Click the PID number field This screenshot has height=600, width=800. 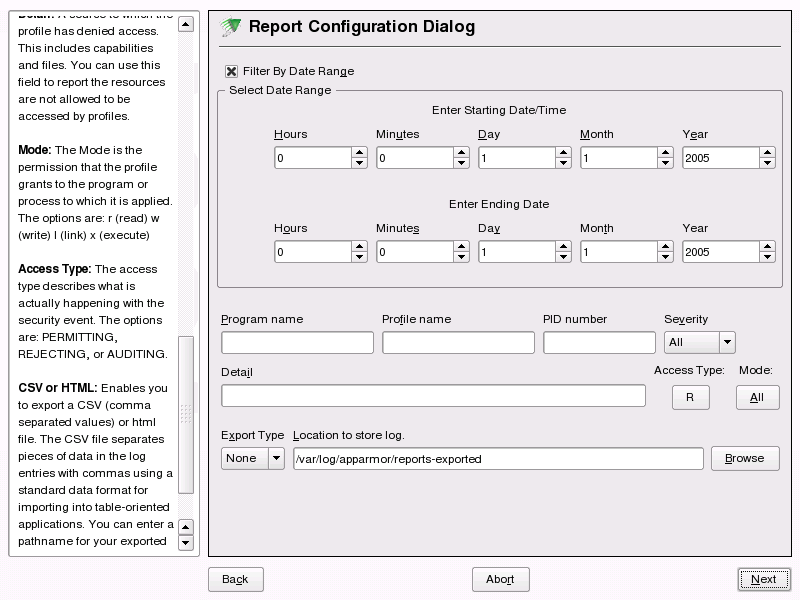[598, 342]
